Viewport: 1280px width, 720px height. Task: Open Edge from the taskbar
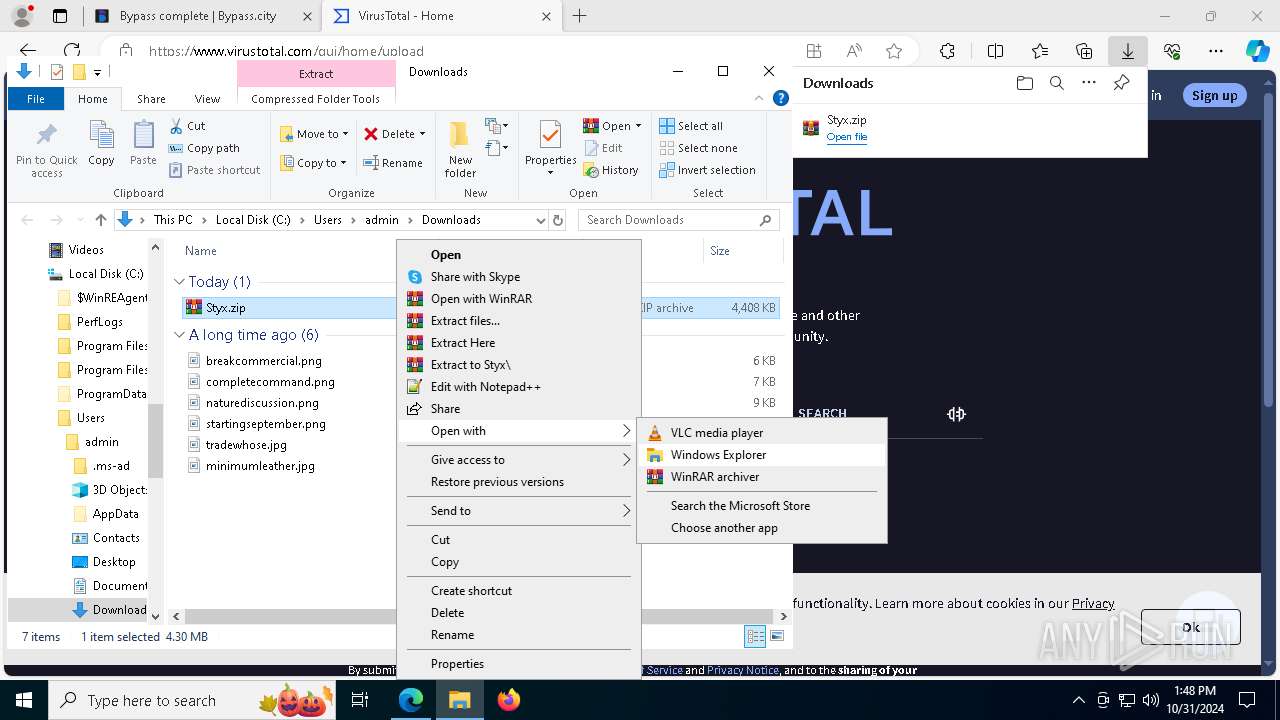[411, 700]
